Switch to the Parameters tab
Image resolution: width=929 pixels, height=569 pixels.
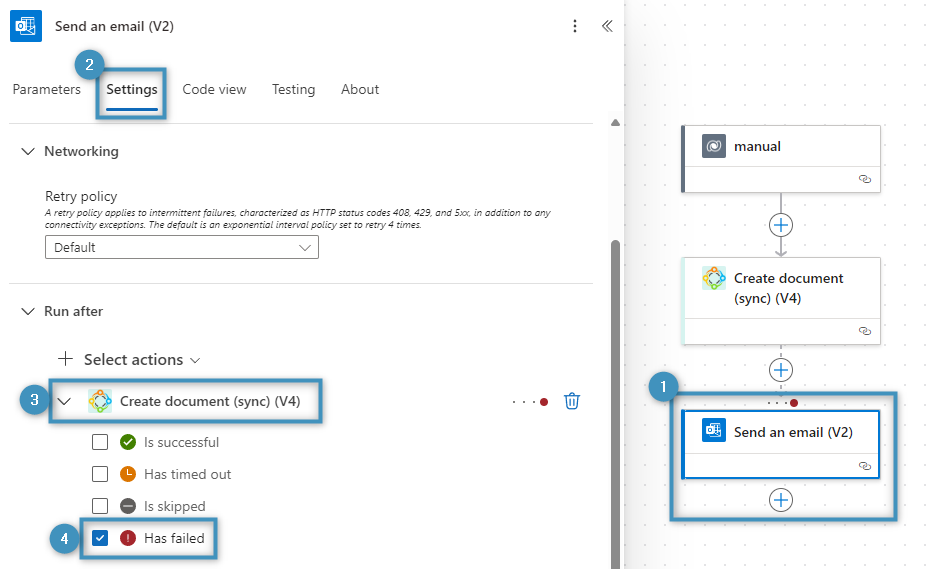[47, 89]
